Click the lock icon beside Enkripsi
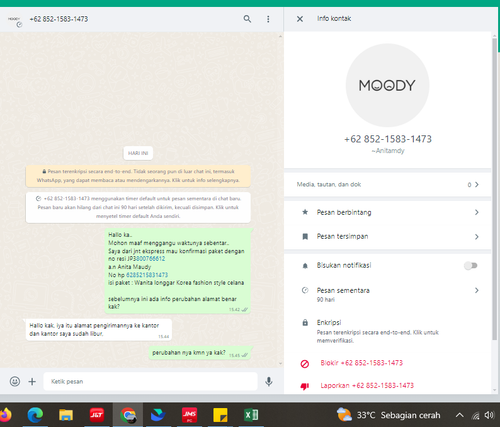The height and width of the screenshot is (427, 500). (305, 322)
